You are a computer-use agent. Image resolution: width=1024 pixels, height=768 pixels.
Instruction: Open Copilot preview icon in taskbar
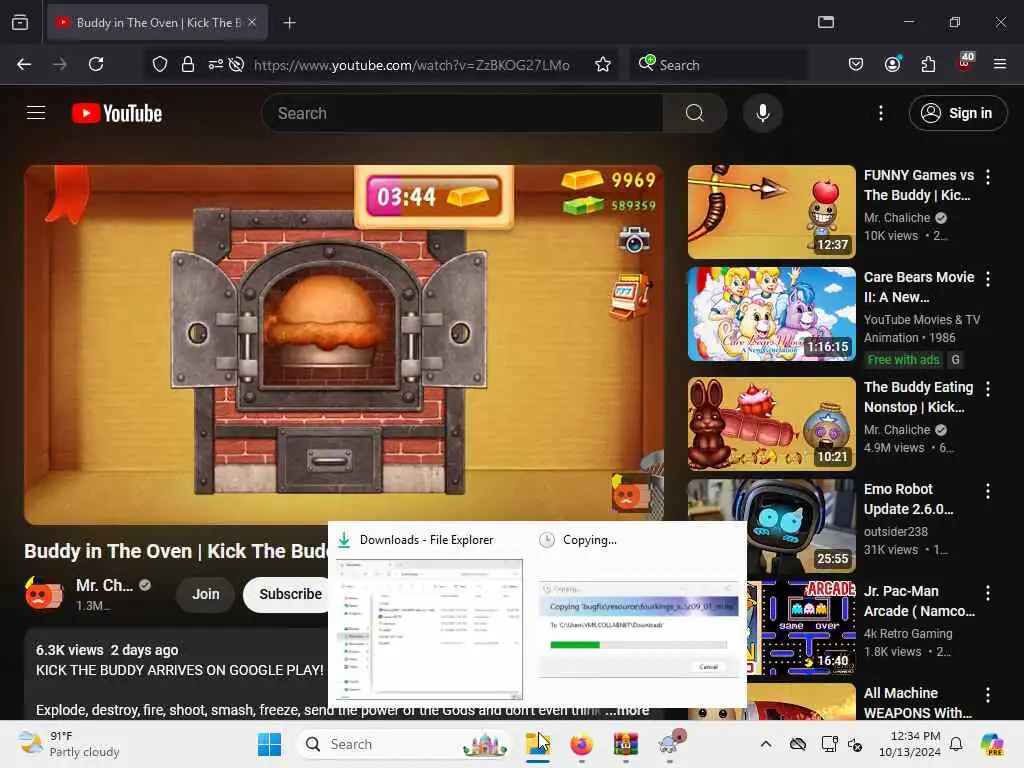click(x=992, y=744)
